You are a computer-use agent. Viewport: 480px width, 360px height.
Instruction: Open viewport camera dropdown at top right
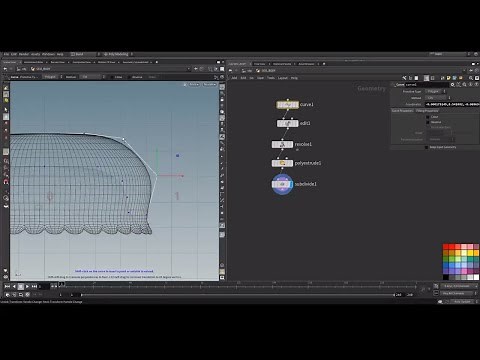pyautogui.click(x=210, y=85)
